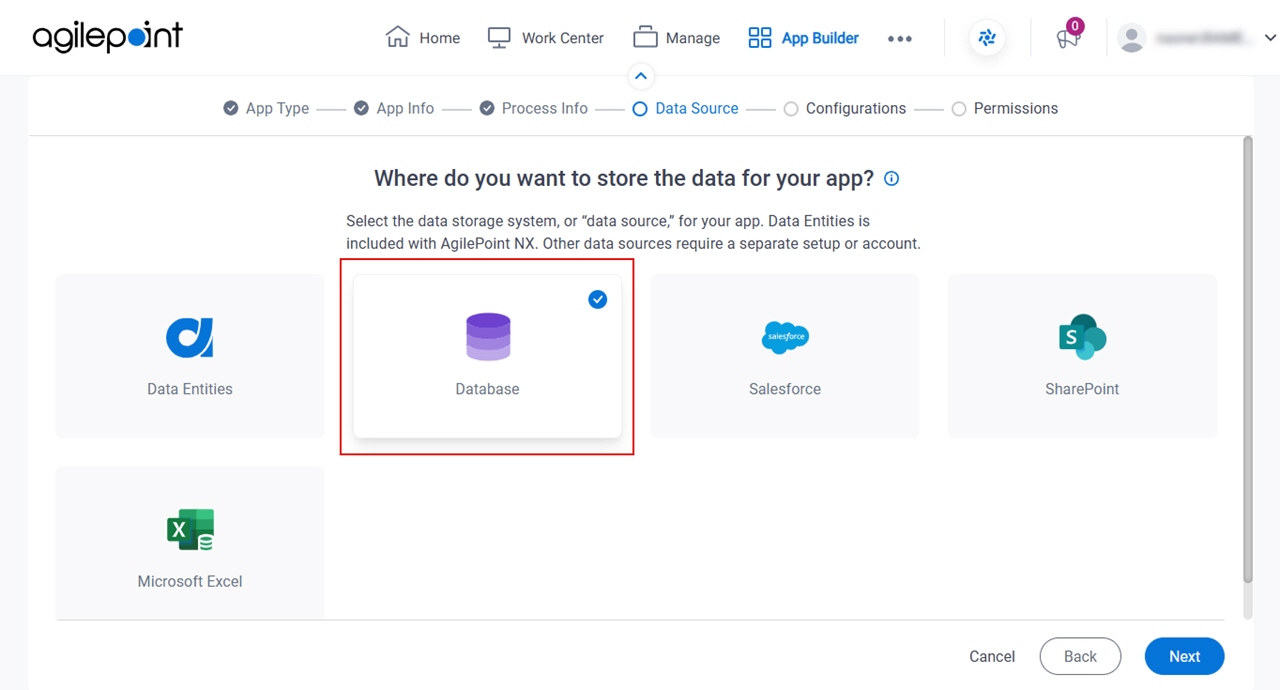Open App Builder
The height and width of the screenshot is (690, 1280).
[804, 38]
